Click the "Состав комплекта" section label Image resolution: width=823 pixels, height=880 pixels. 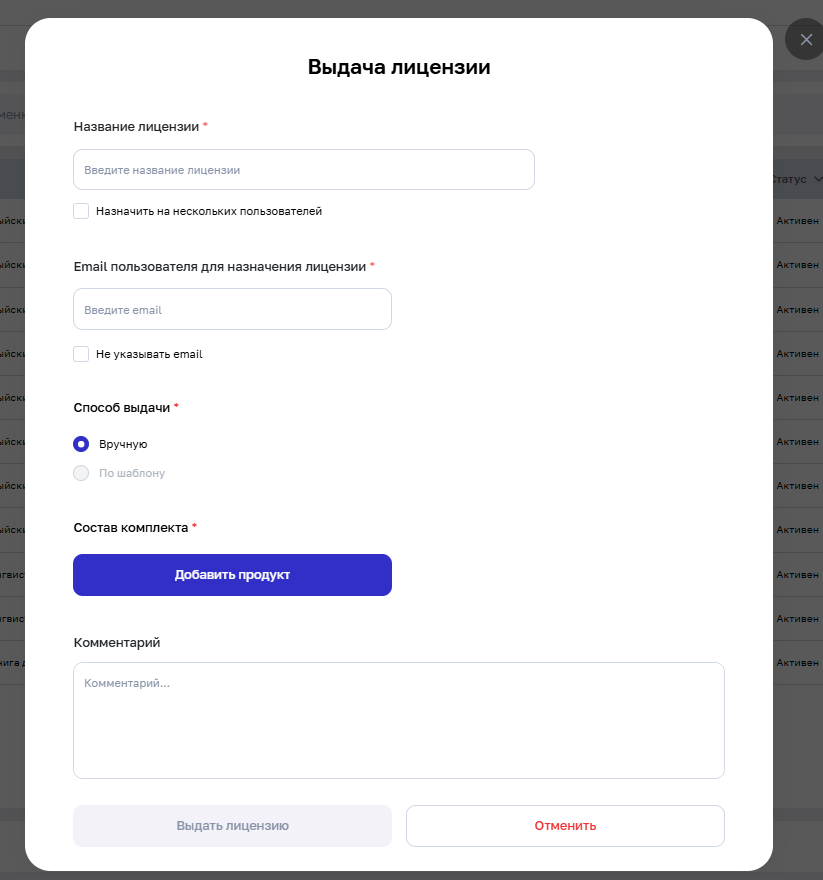[131, 527]
